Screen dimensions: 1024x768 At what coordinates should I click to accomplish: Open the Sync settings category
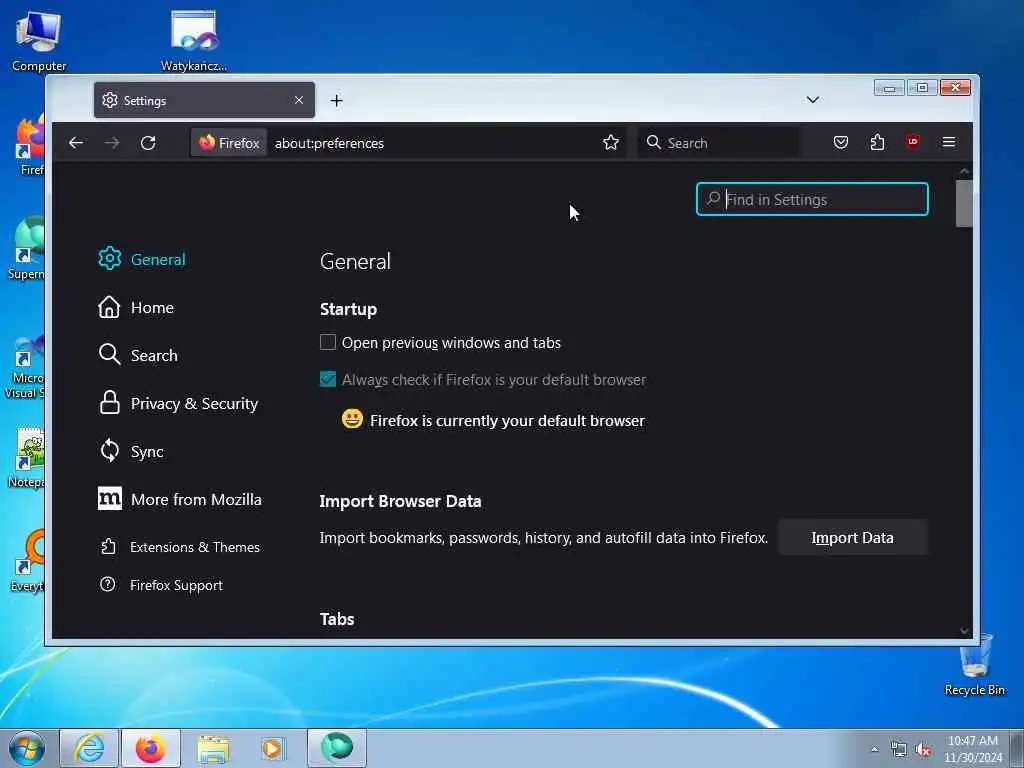(131, 451)
